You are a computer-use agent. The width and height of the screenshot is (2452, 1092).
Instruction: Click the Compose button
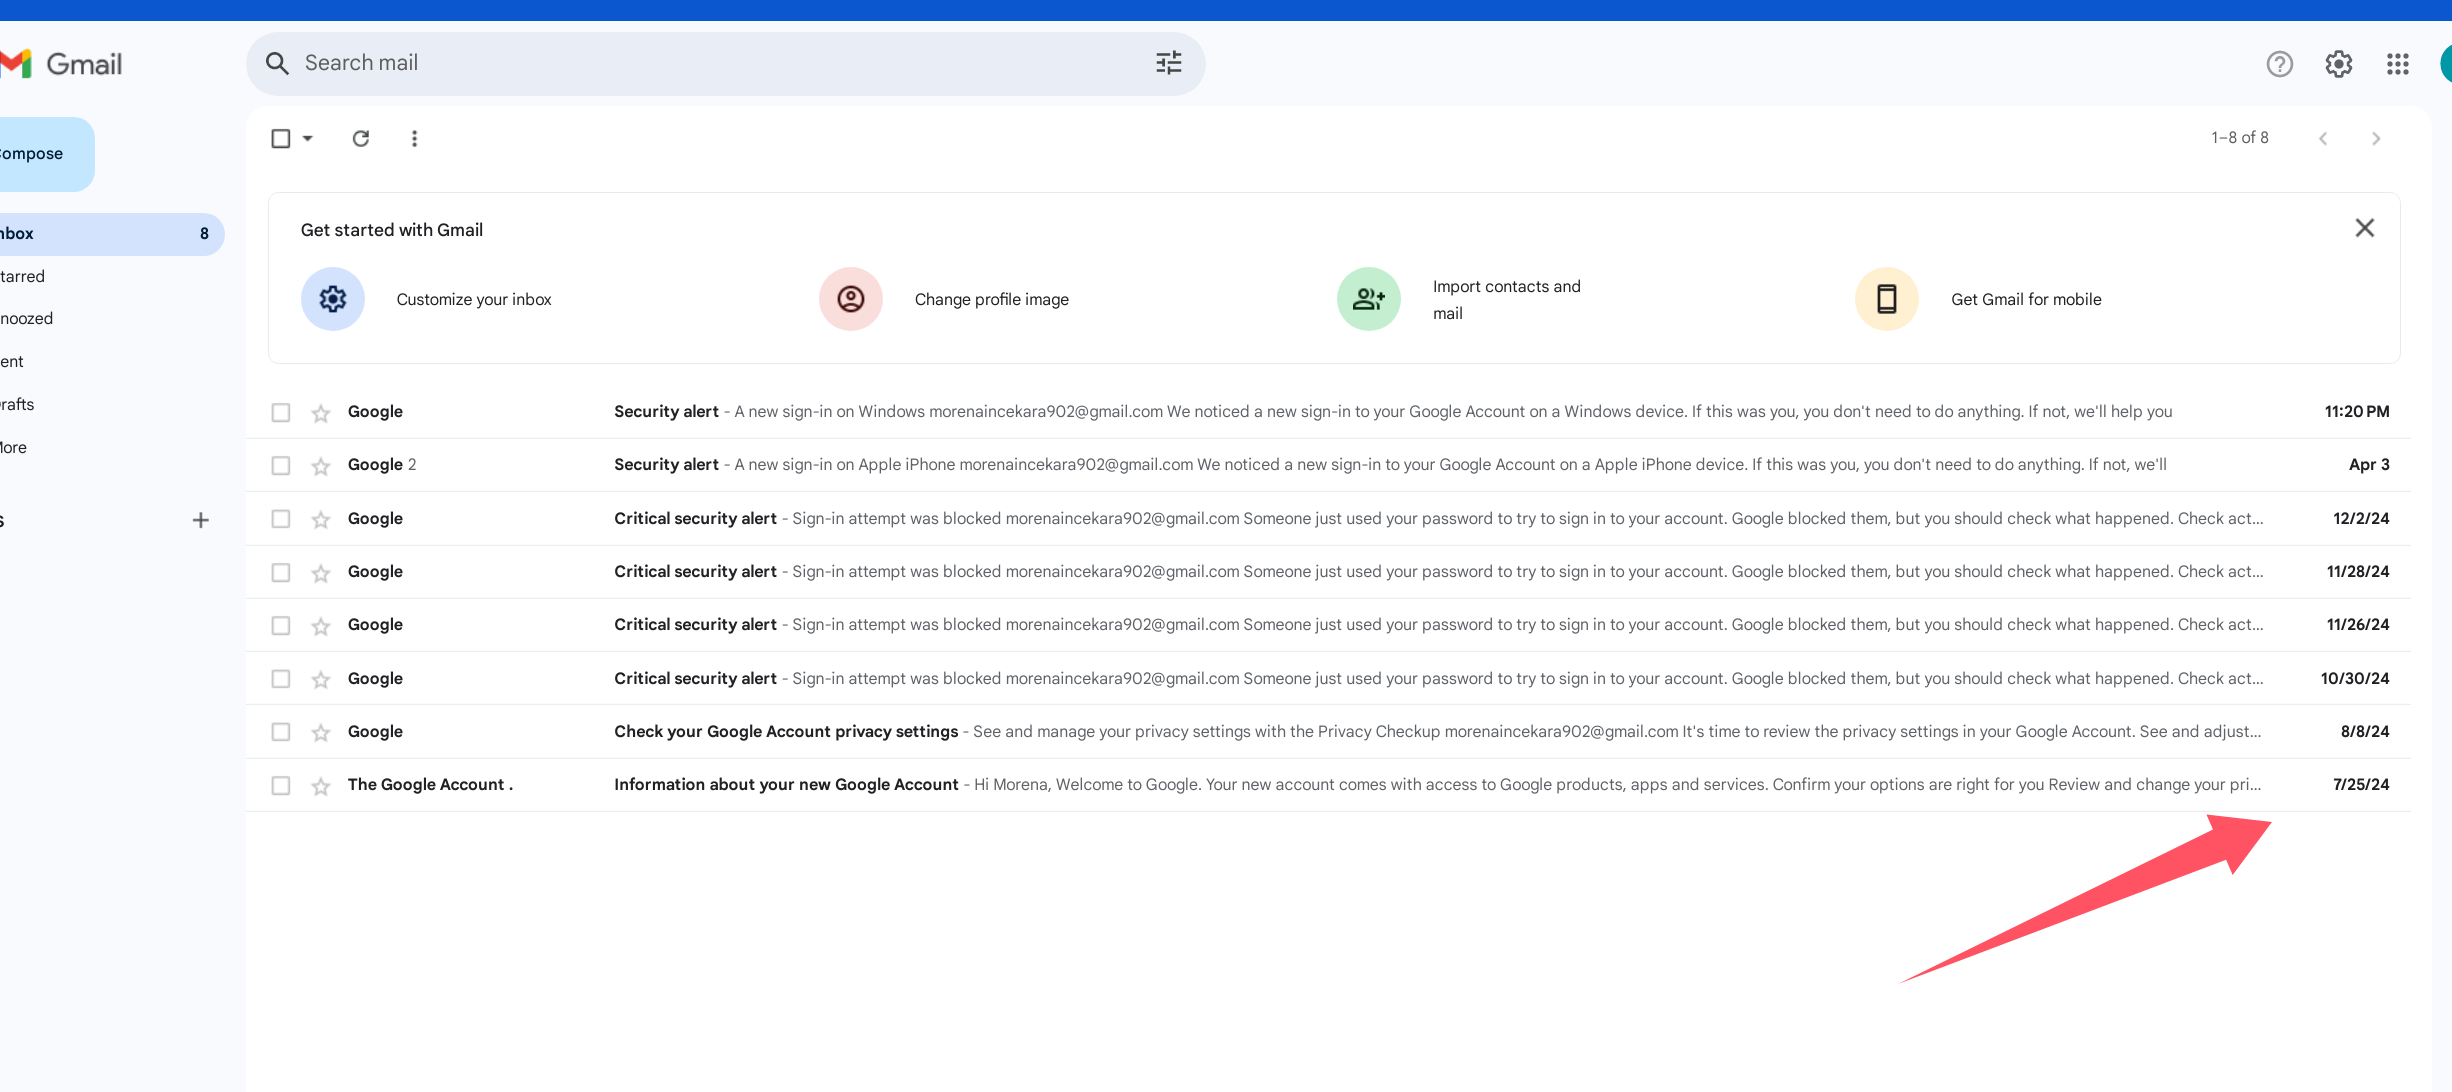[47, 154]
